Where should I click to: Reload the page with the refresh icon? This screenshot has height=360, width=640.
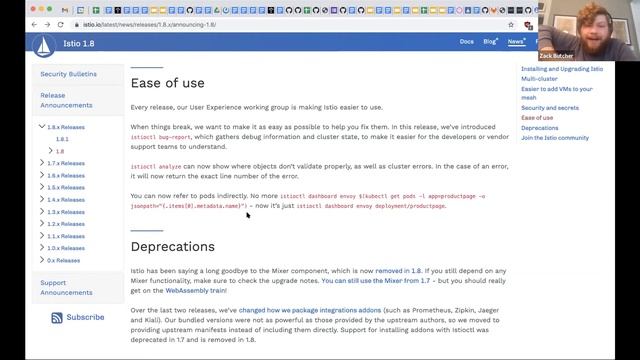coord(60,24)
